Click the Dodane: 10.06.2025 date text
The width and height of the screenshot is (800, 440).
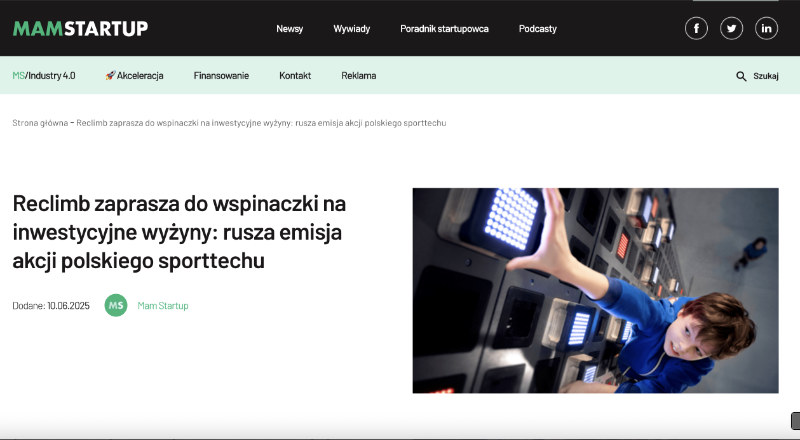[51, 306]
